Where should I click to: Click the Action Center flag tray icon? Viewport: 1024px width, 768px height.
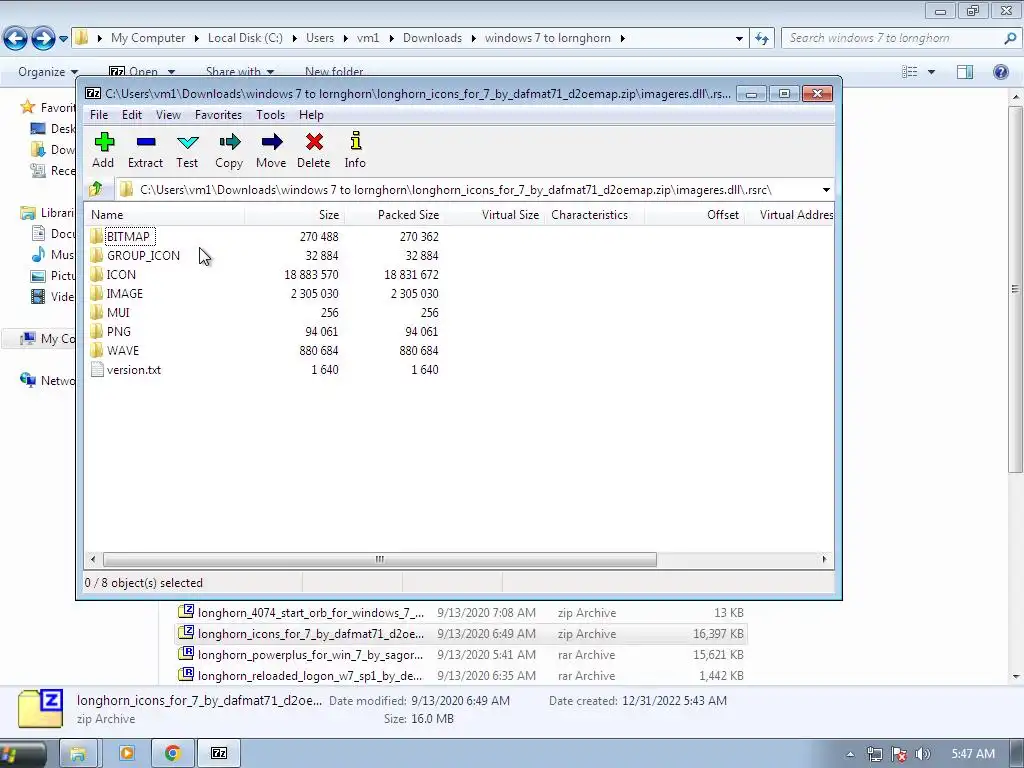click(x=899, y=754)
